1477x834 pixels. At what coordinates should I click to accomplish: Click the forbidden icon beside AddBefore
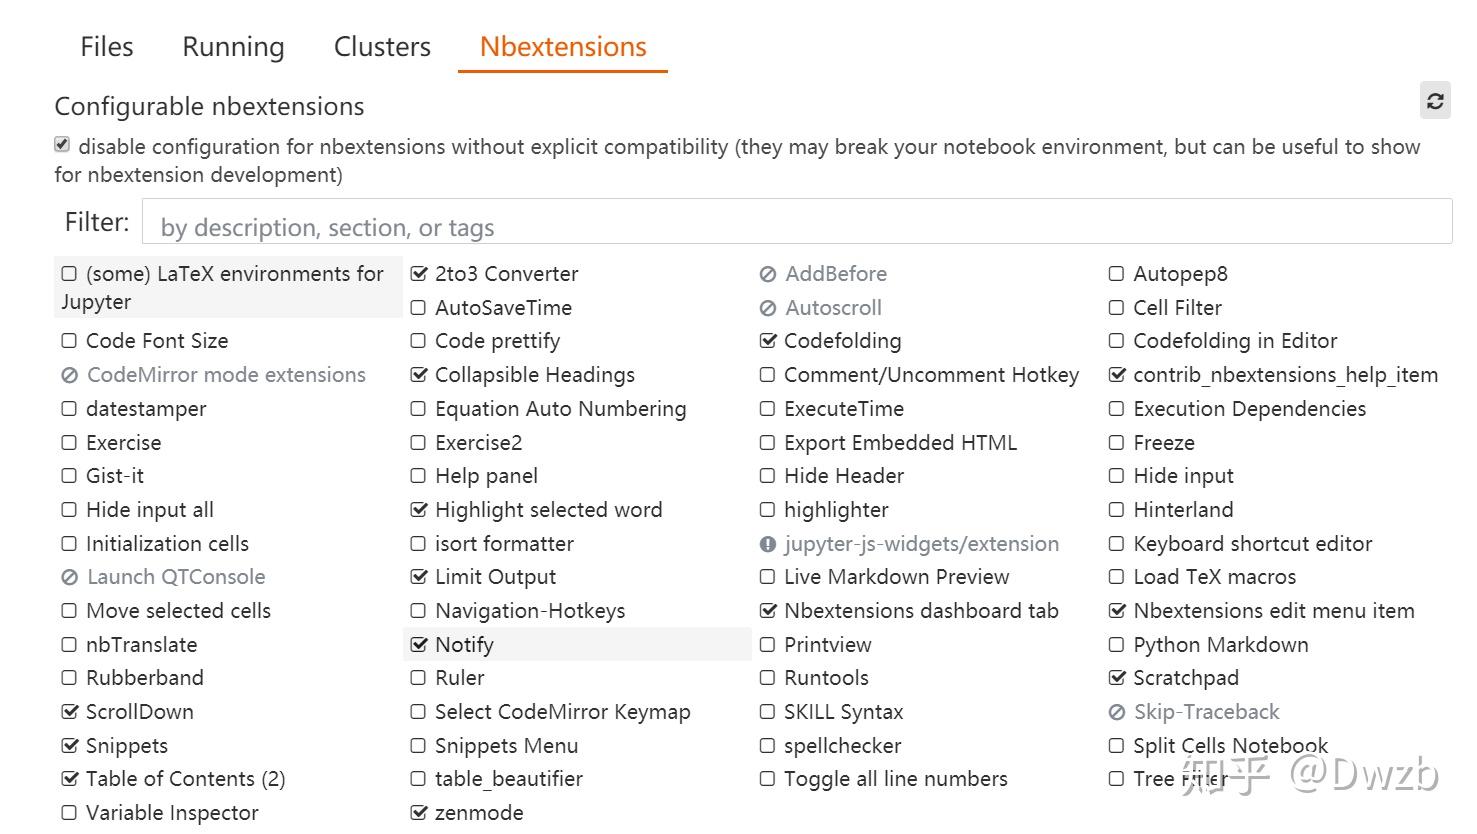pyautogui.click(x=768, y=274)
